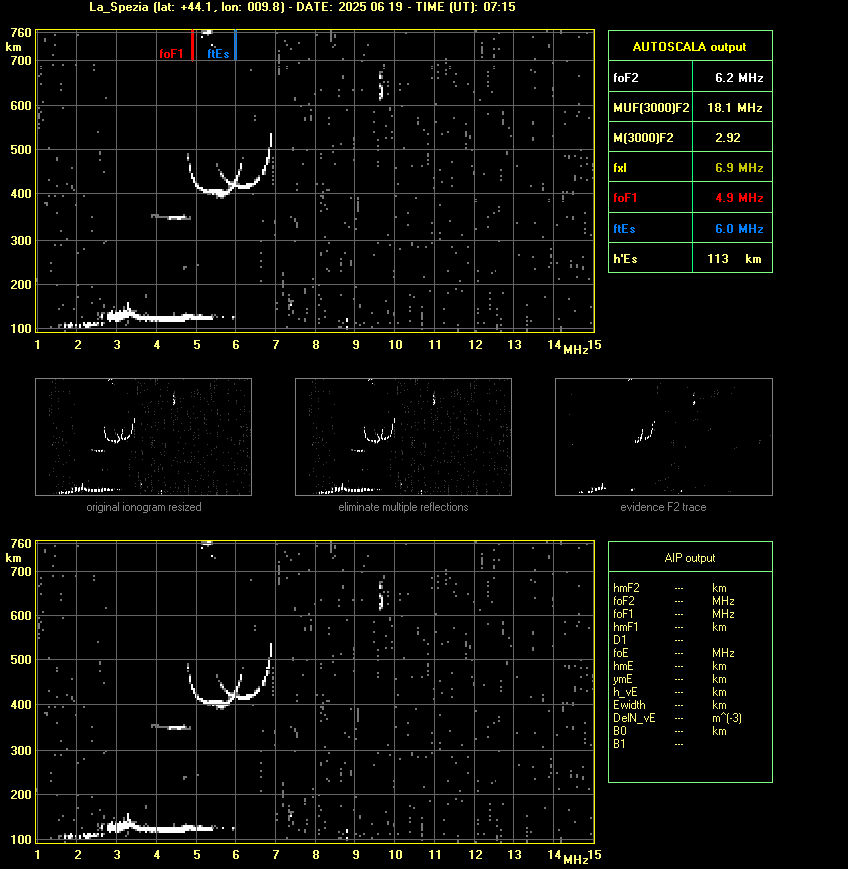Click the D1 row in AIP output

point(648,640)
